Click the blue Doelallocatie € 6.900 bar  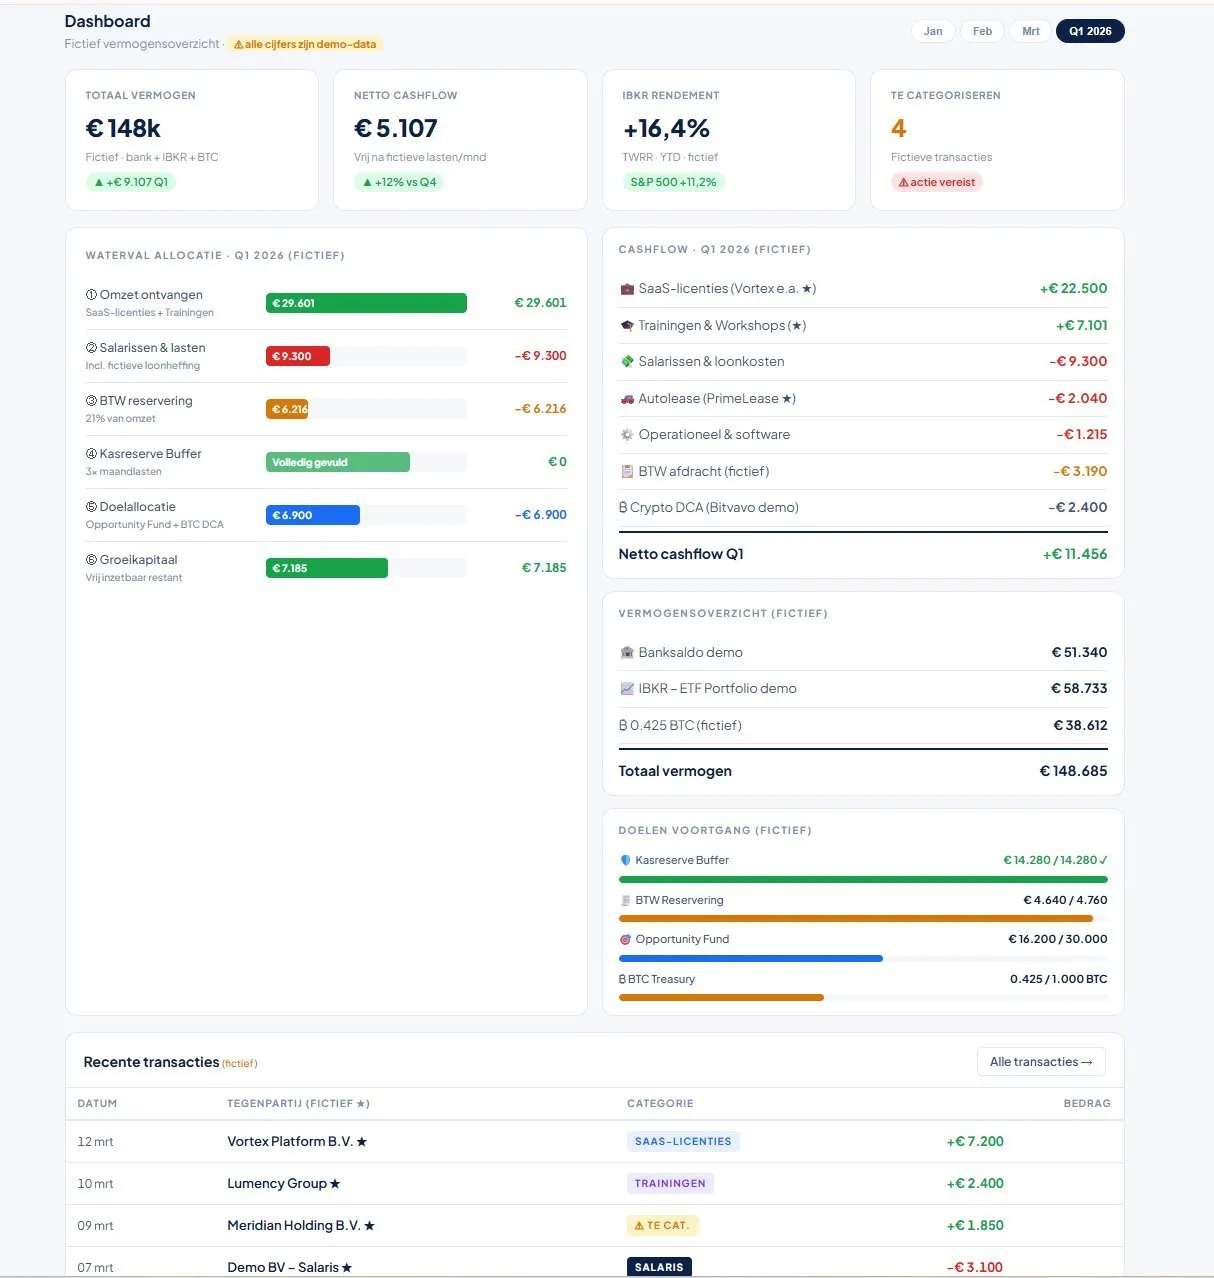pos(313,515)
